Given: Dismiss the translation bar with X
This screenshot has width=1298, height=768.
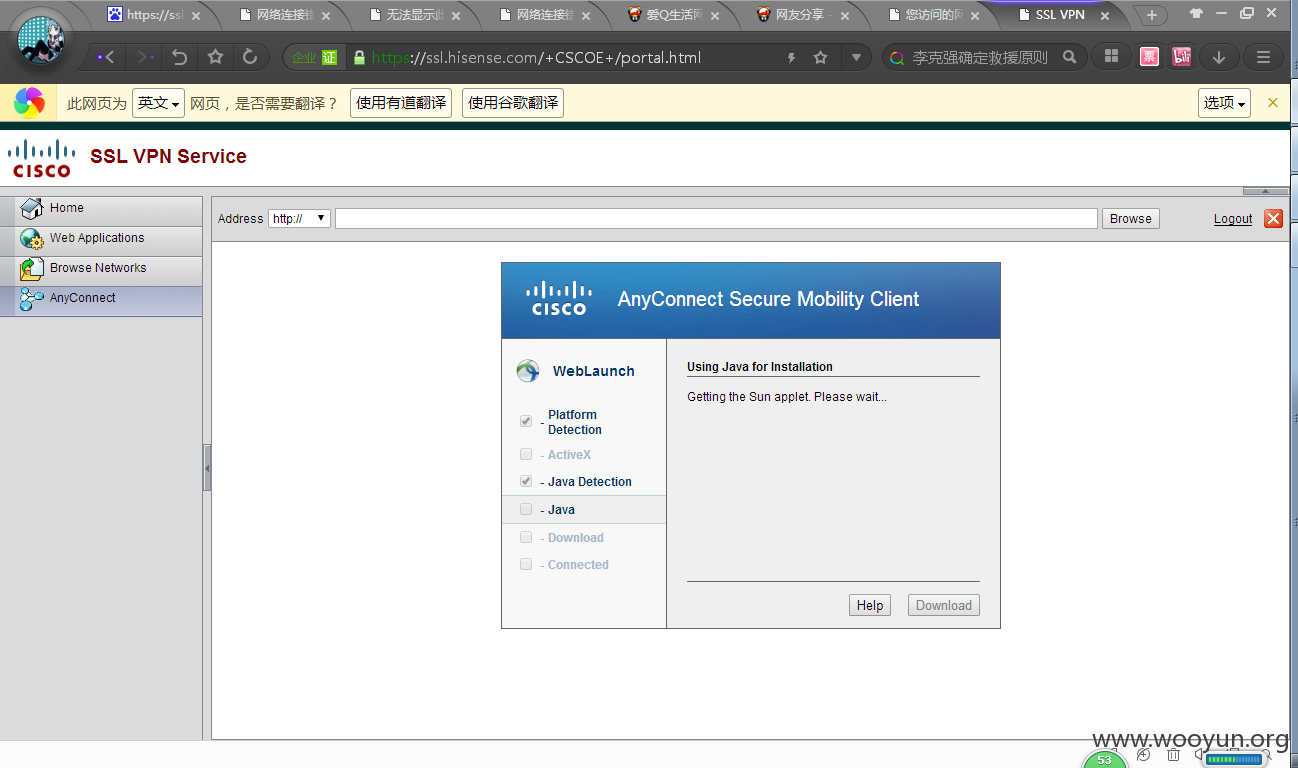Looking at the screenshot, I should point(1273,103).
